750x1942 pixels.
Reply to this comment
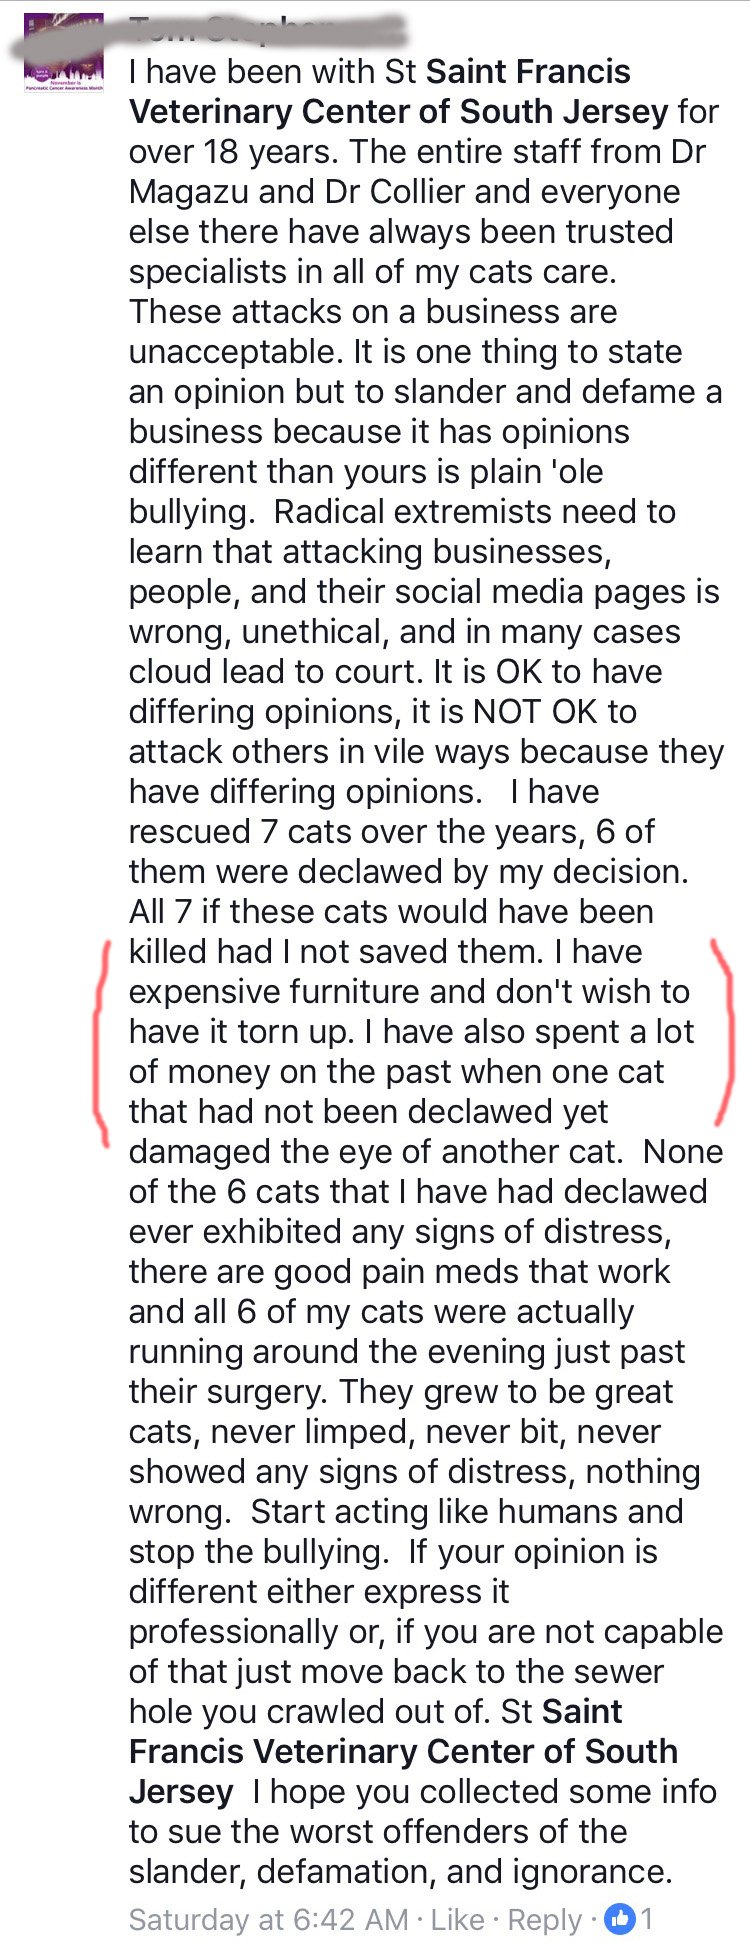click(544, 1919)
